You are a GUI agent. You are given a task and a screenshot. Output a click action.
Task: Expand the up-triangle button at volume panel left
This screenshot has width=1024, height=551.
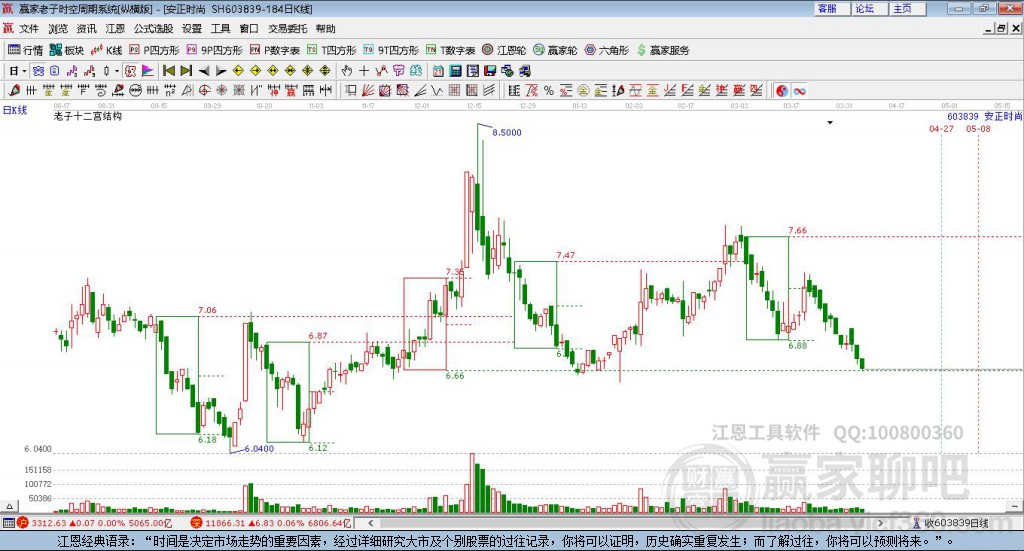tap(9, 506)
